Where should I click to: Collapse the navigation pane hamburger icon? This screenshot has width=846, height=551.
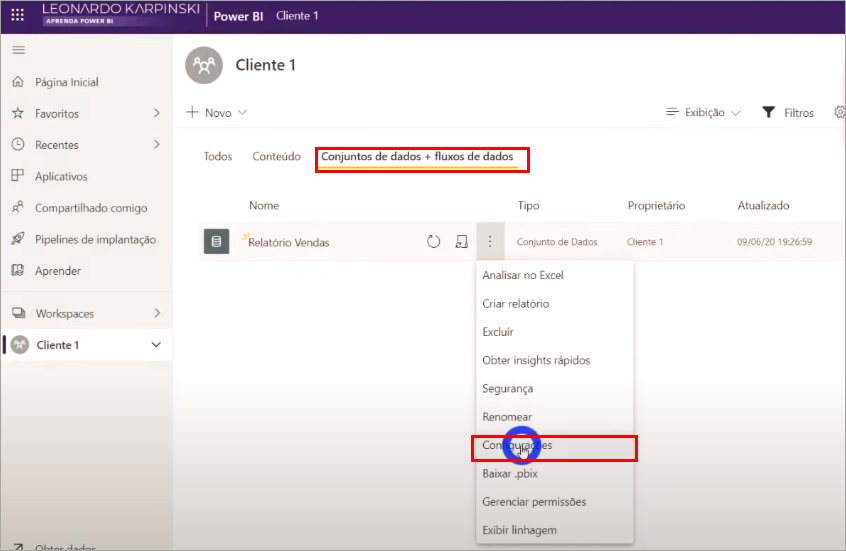pyautogui.click(x=18, y=50)
